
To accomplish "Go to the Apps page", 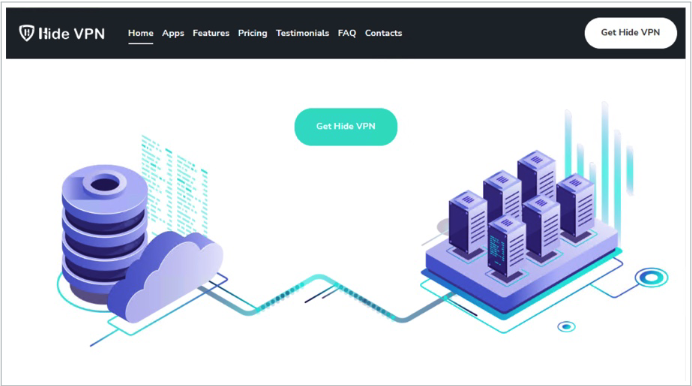I will pyautogui.click(x=173, y=33).
